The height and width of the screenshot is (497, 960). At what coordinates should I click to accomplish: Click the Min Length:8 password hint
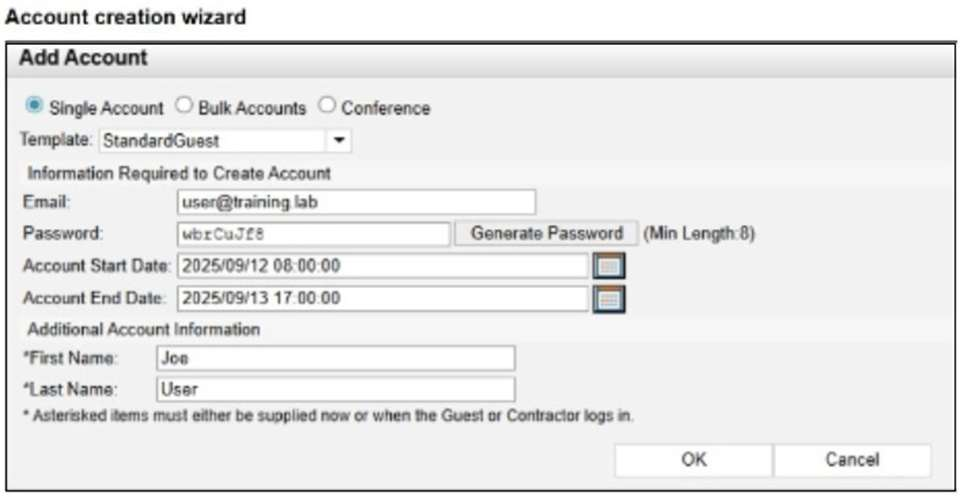tap(698, 234)
